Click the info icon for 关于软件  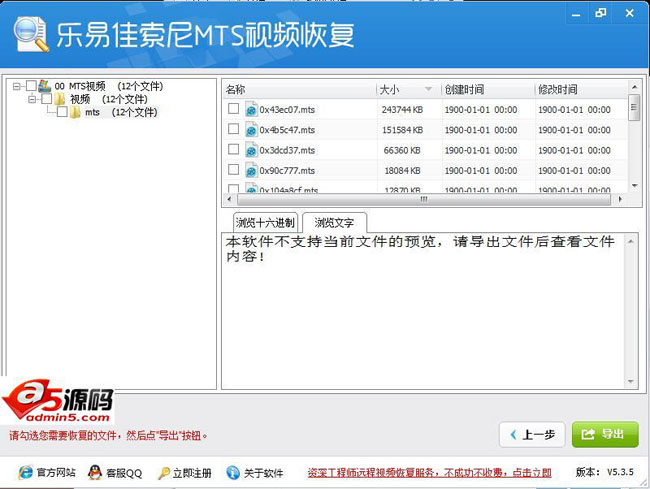tap(233, 472)
